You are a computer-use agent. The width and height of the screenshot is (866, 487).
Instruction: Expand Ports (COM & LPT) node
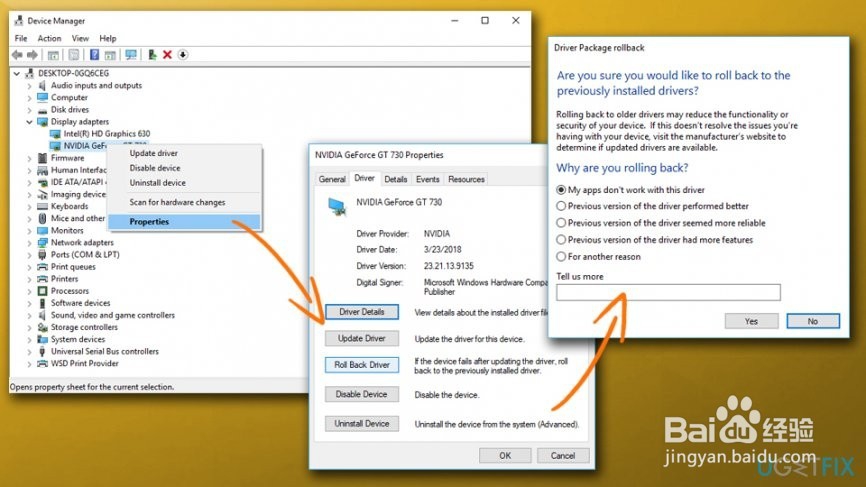(29, 255)
